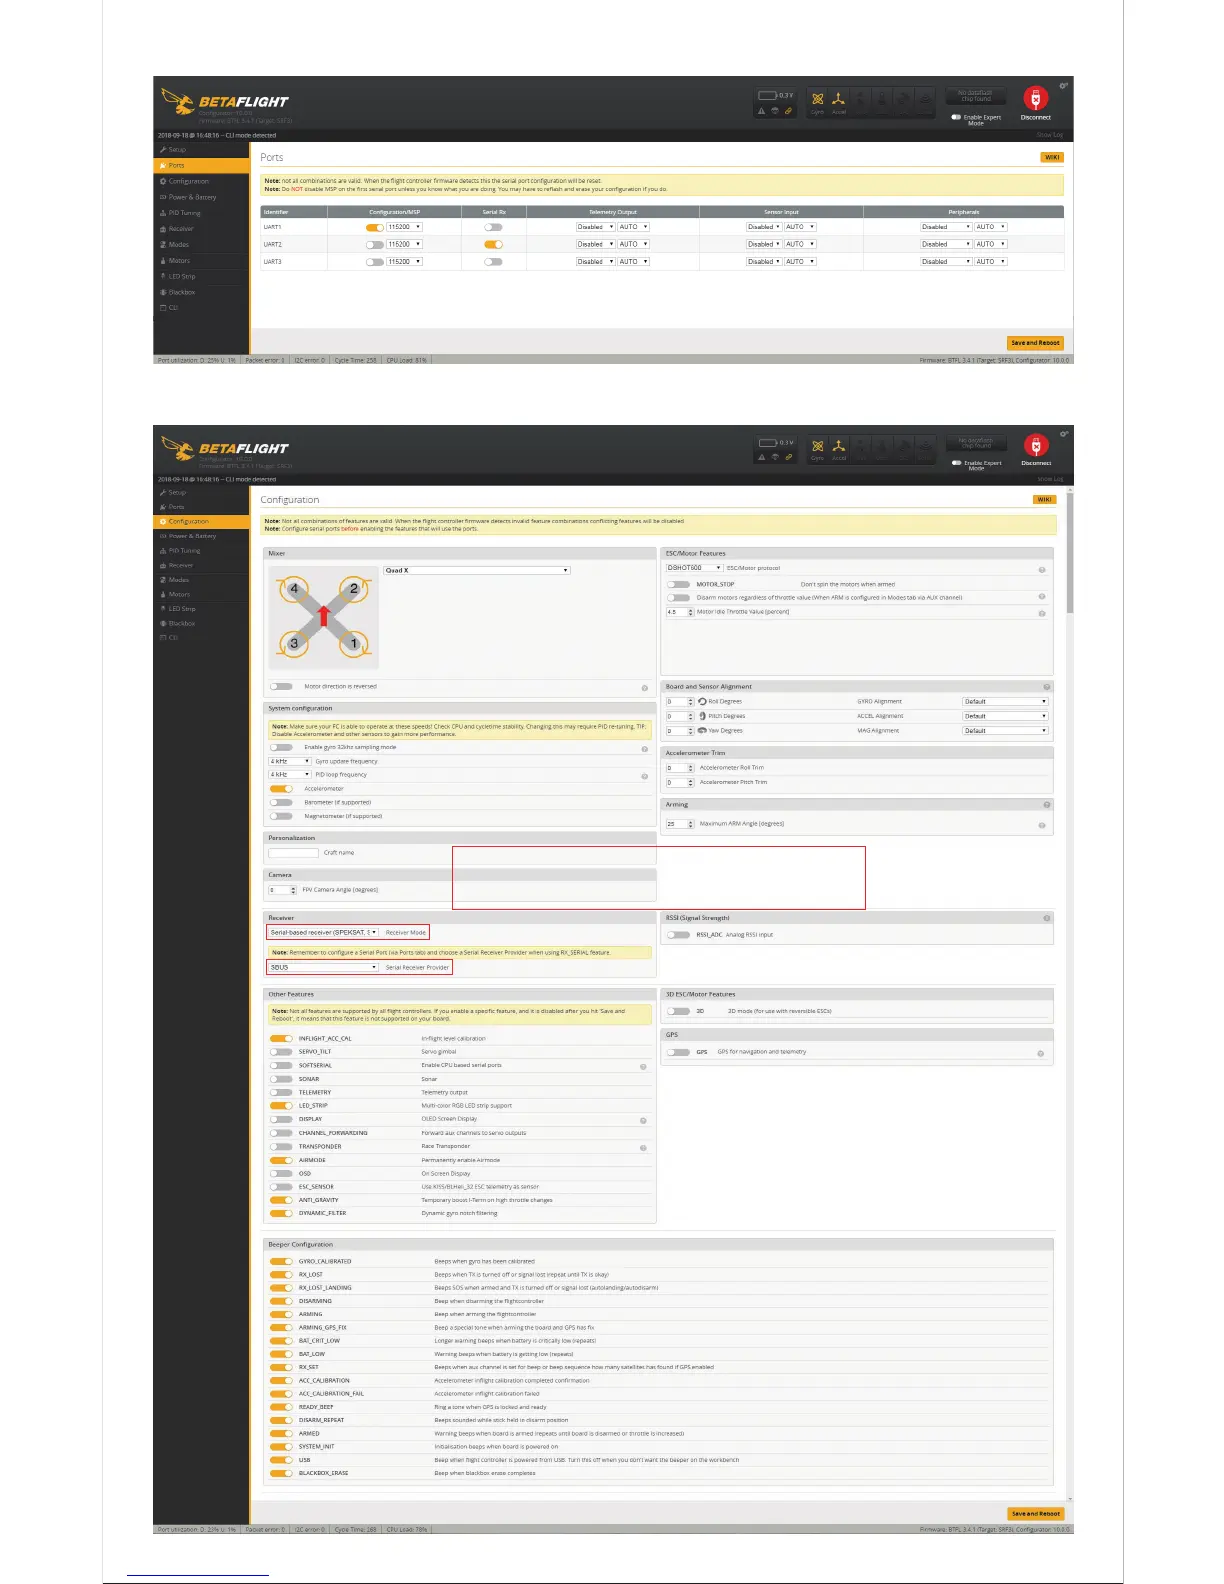This screenshot has width=1224, height=1584.
Task: Open the Modes tab in the Configuration screenshot sidebar
Action: point(201,580)
